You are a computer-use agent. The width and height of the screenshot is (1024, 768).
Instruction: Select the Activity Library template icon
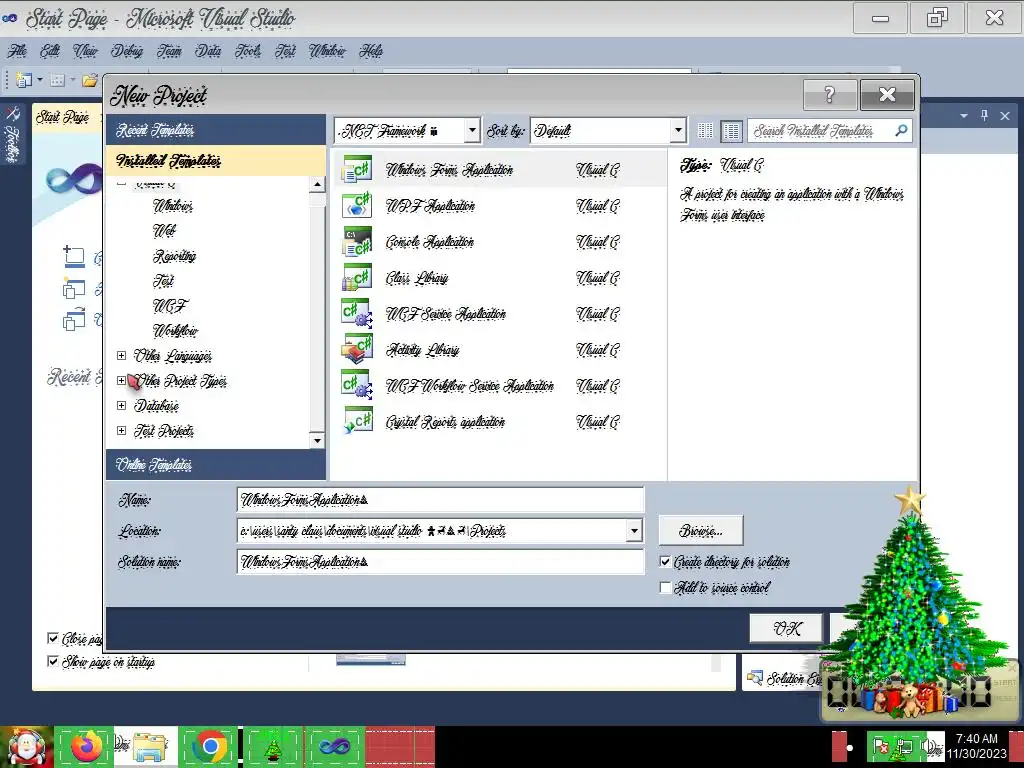pos(357,349)
